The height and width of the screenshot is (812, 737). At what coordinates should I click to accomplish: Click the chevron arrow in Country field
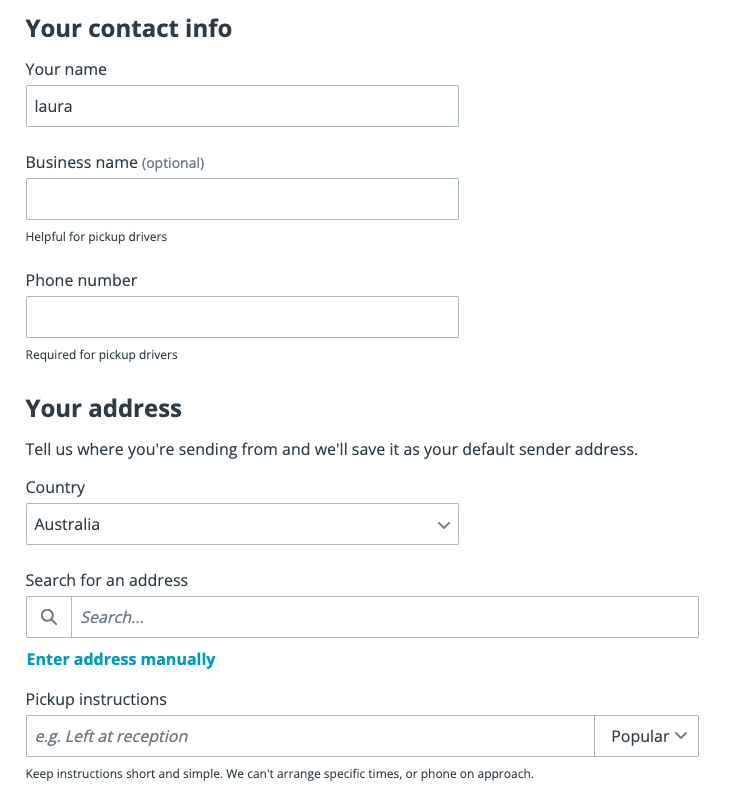click(x=443, y=525)
